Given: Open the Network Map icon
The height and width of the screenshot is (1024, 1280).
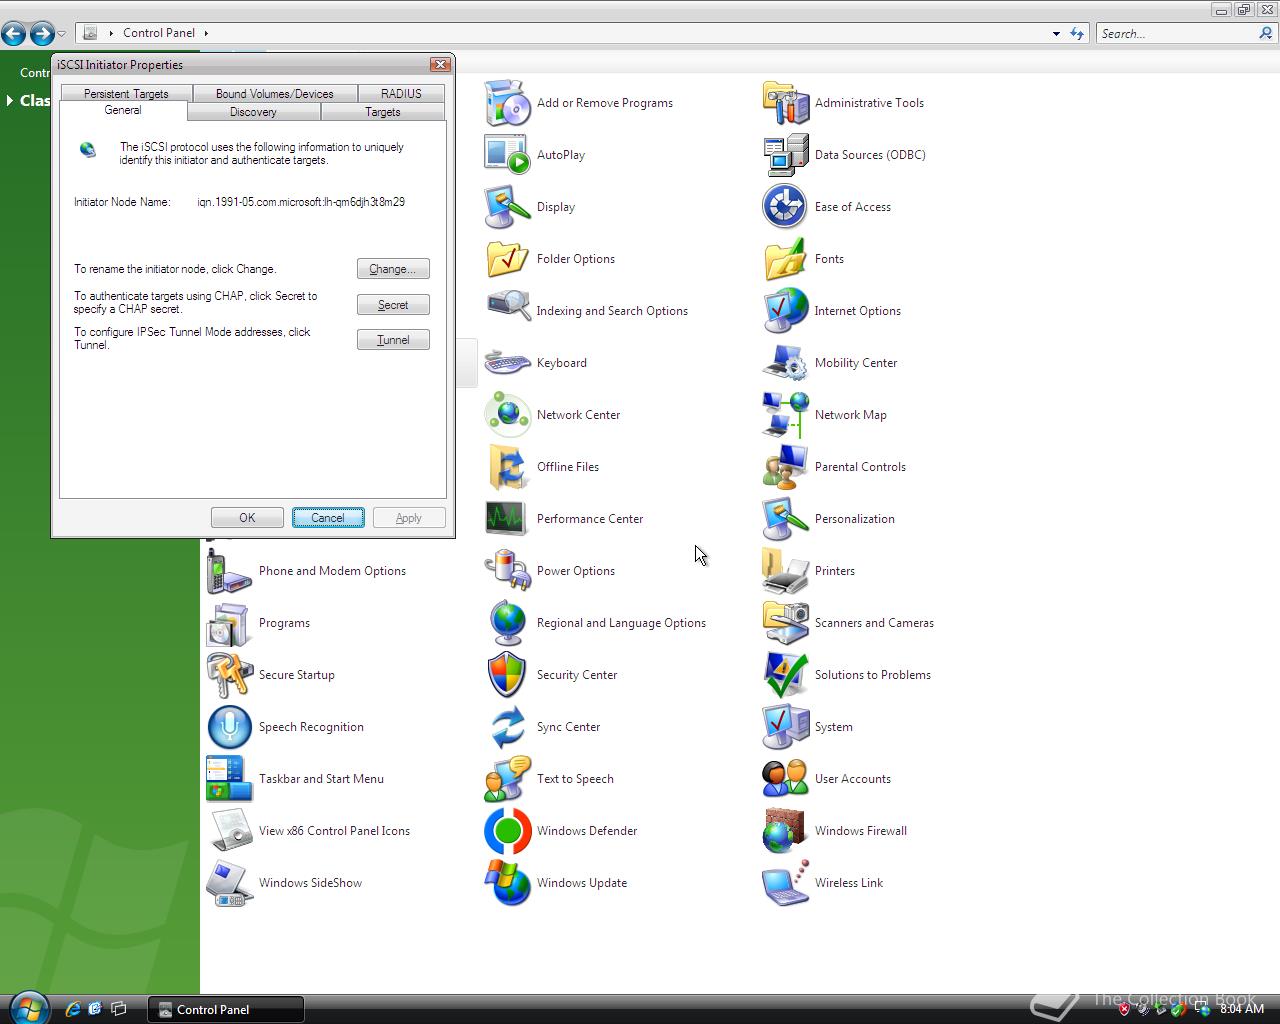Looking at the screenshot, I should (785, 415).
